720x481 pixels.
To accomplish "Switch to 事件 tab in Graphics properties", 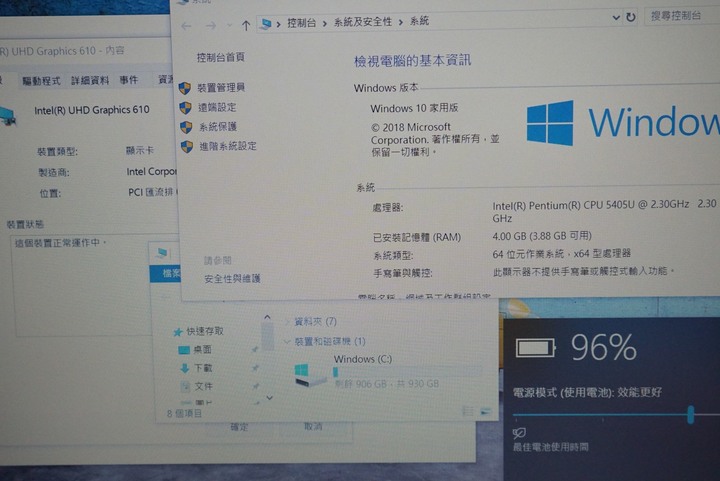I will pos(129,80).
